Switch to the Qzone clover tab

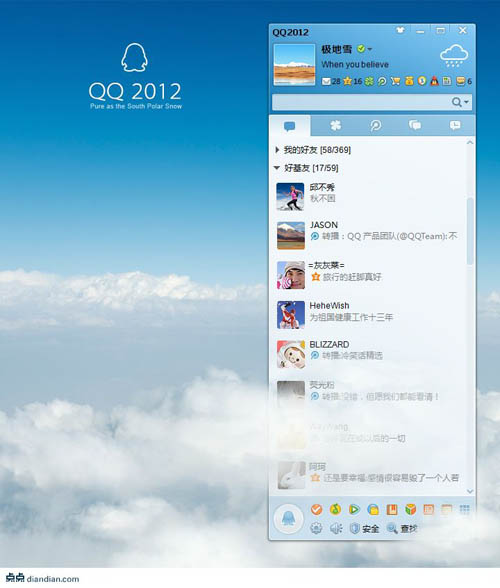coord(335,126)
